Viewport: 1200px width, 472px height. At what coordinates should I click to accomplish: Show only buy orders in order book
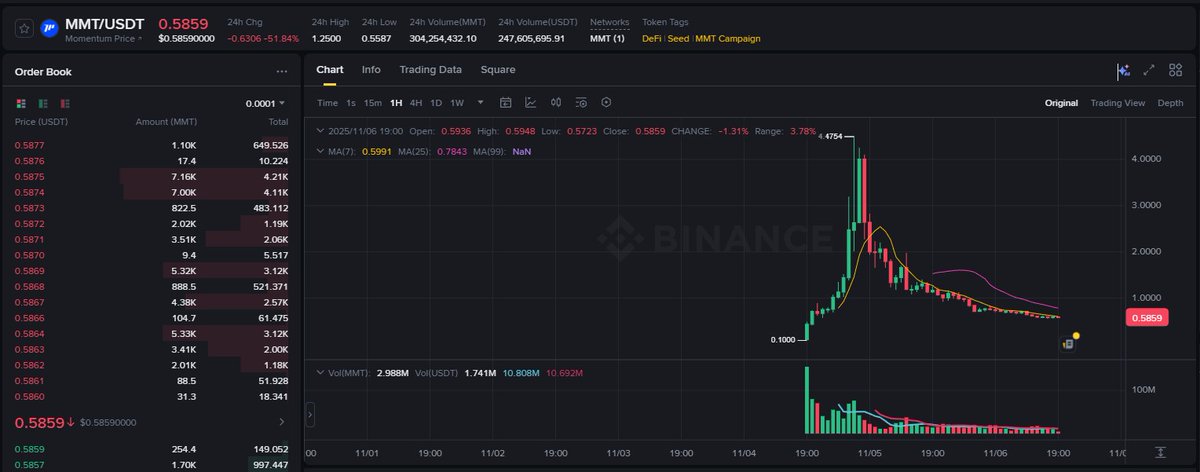[43, 103]
